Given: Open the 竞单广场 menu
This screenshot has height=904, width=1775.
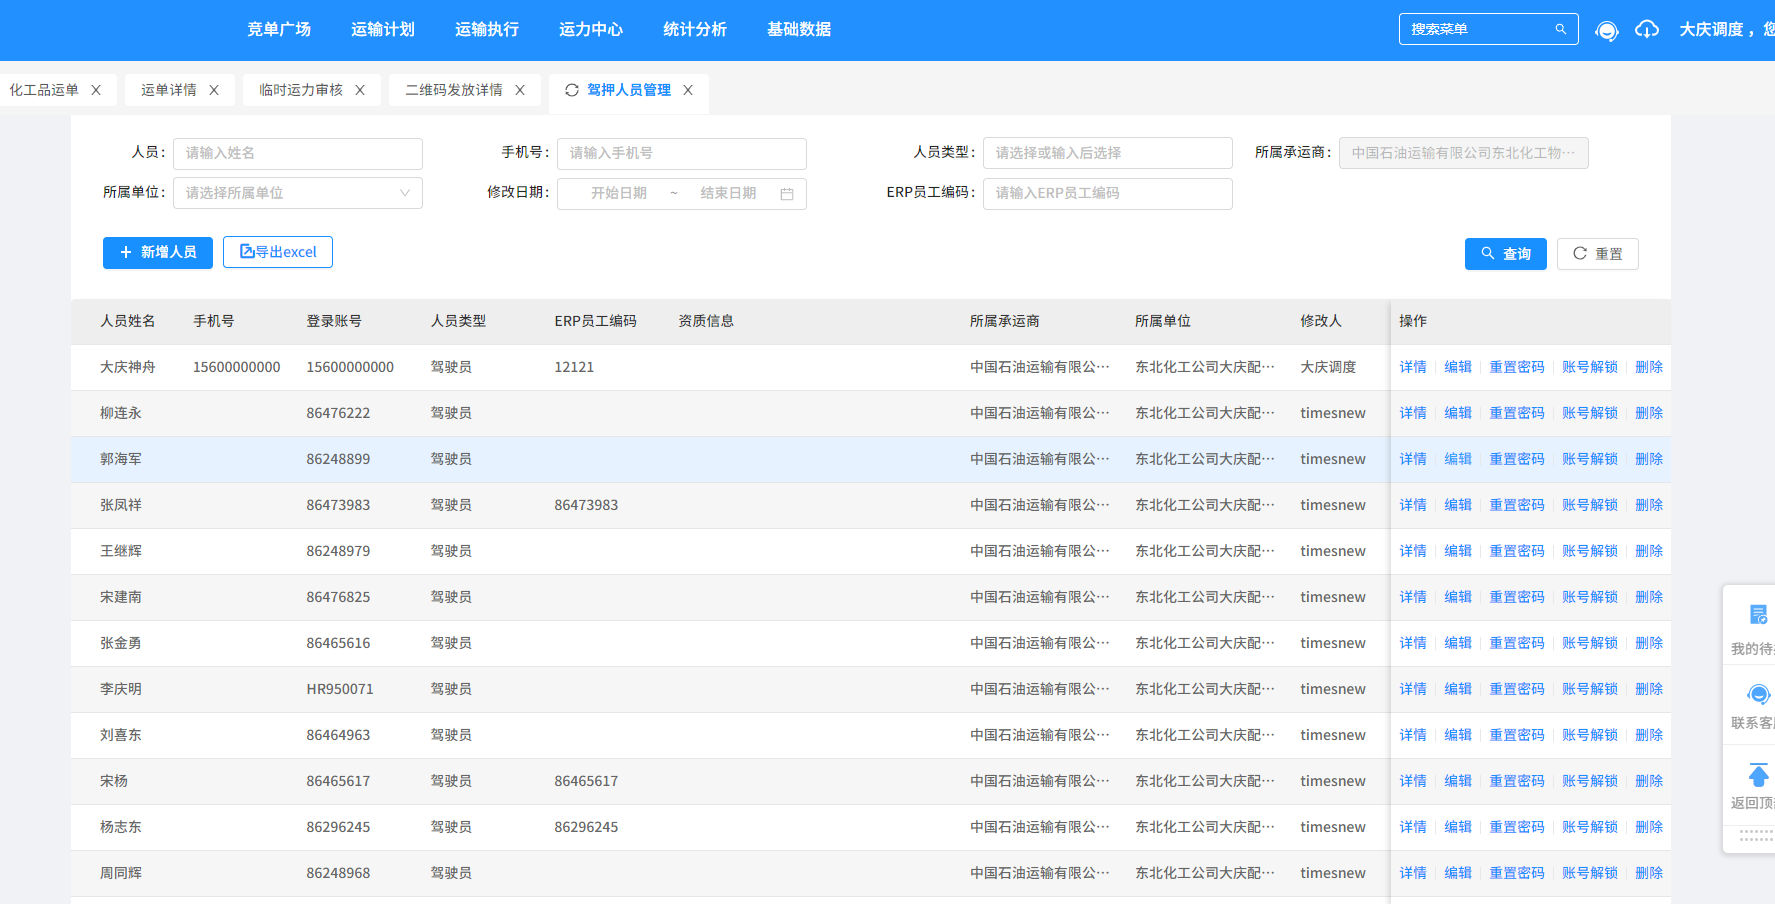Looking at the screenshot, I should point(279,30).
